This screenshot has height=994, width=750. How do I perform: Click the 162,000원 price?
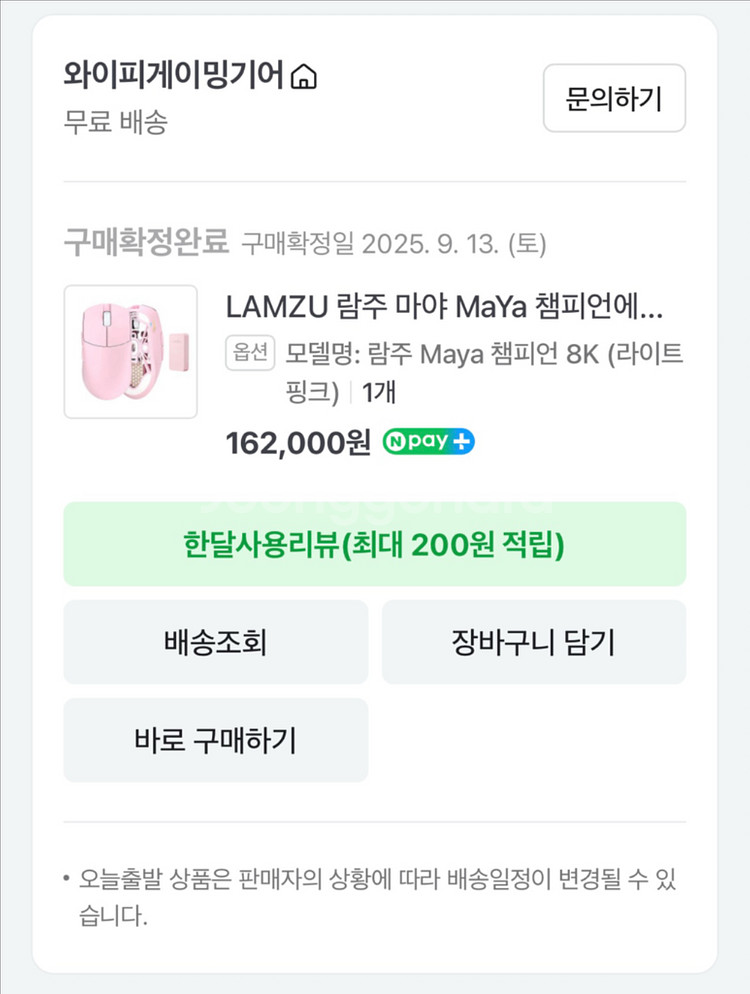coord(298,442)
